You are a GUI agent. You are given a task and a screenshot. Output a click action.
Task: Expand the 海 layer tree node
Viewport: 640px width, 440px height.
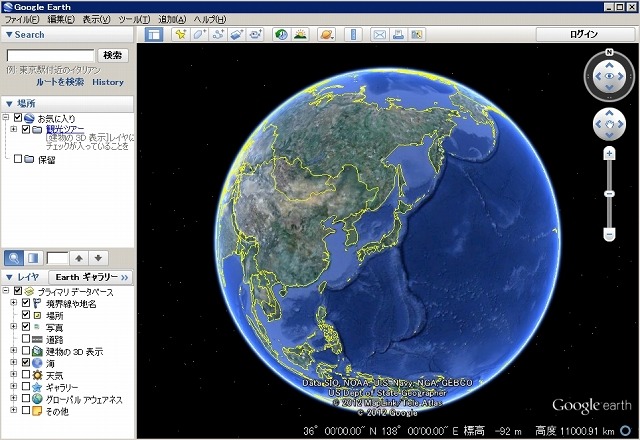[x=13, y=362]
